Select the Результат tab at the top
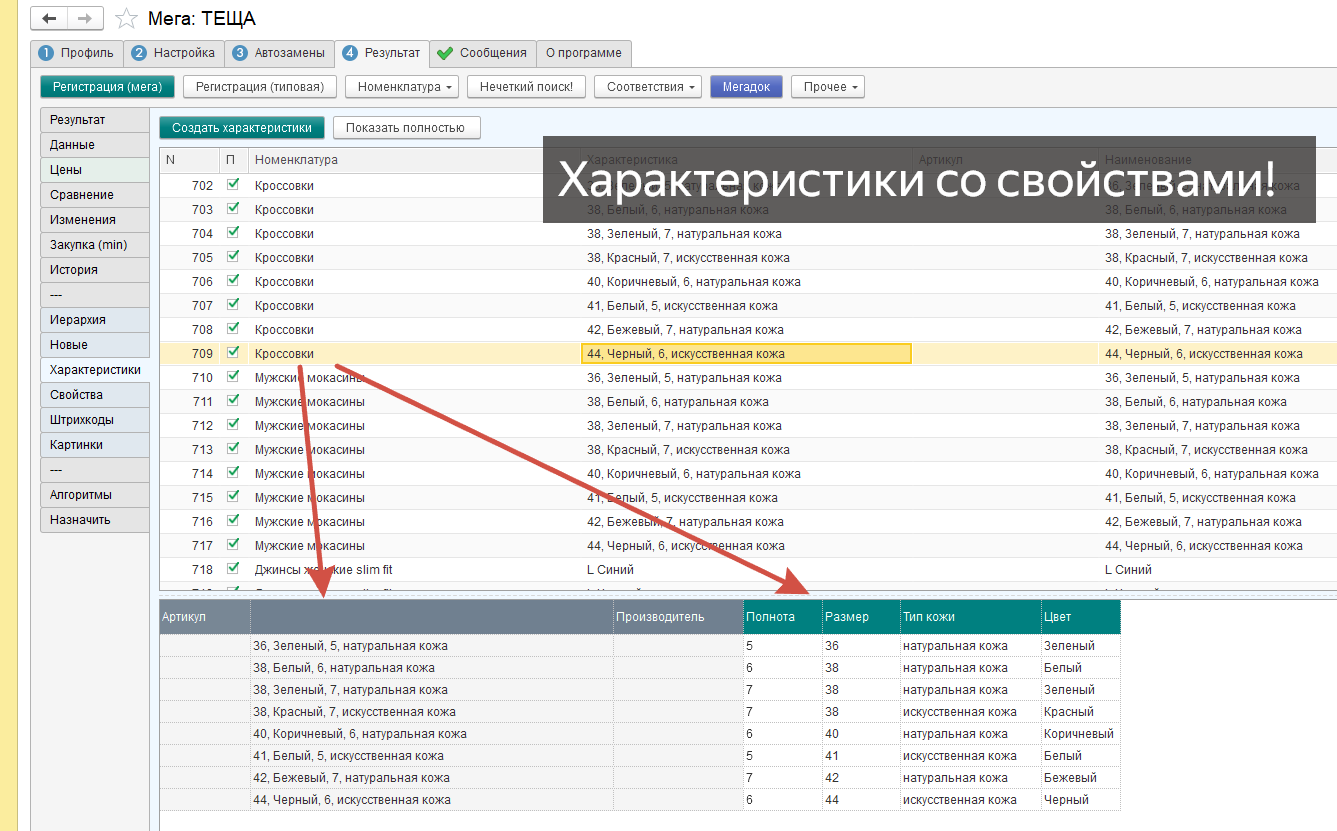The height and width of the screenshot is (831, 1337). 382,53
